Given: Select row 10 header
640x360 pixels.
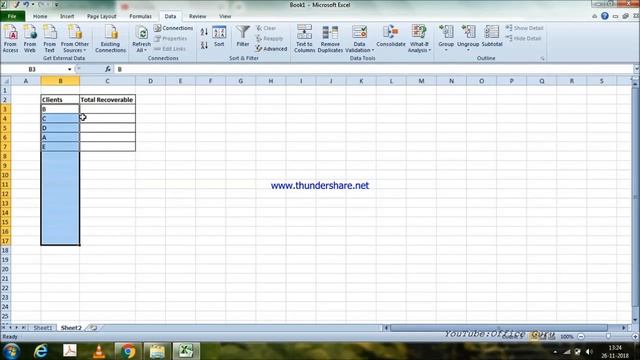Looking at the screenshot, I should pos(5,175).
